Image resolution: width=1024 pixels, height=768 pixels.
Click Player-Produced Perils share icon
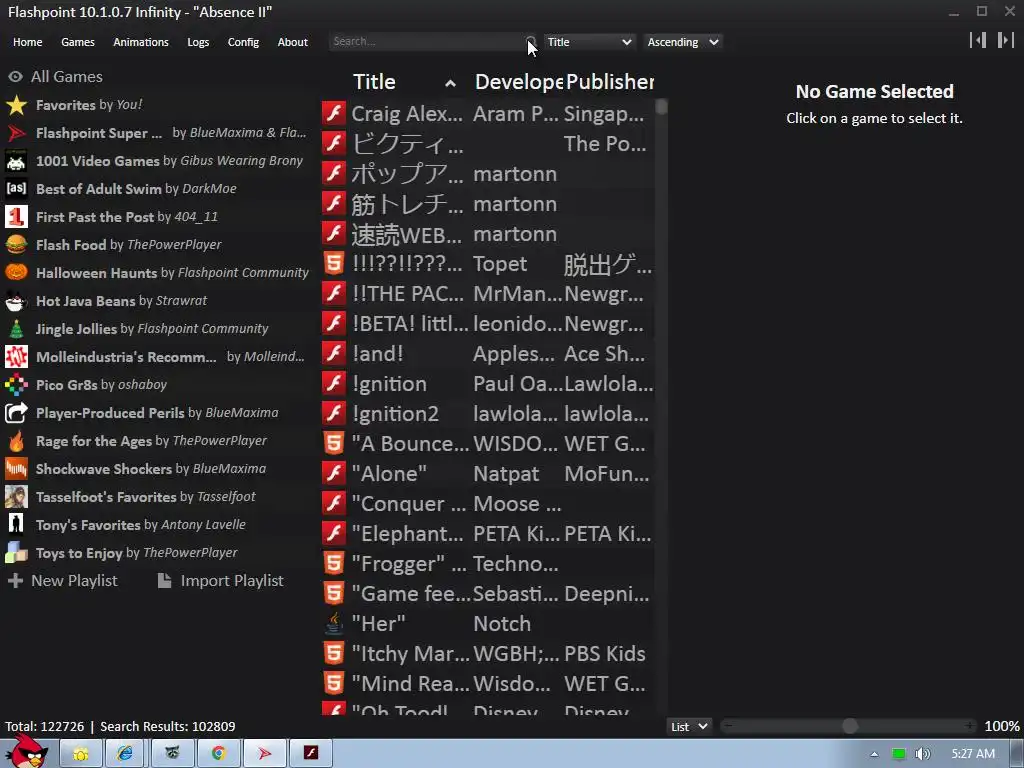point(16,413)
